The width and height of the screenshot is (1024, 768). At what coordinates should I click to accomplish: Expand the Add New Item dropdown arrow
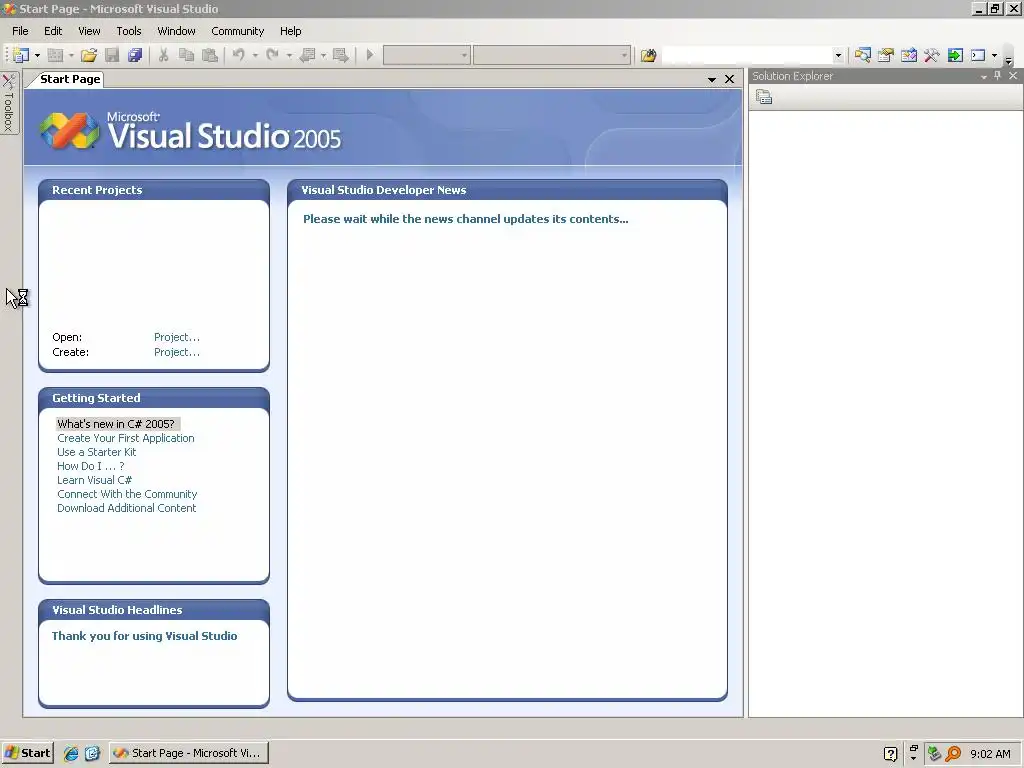coord(71,56)
